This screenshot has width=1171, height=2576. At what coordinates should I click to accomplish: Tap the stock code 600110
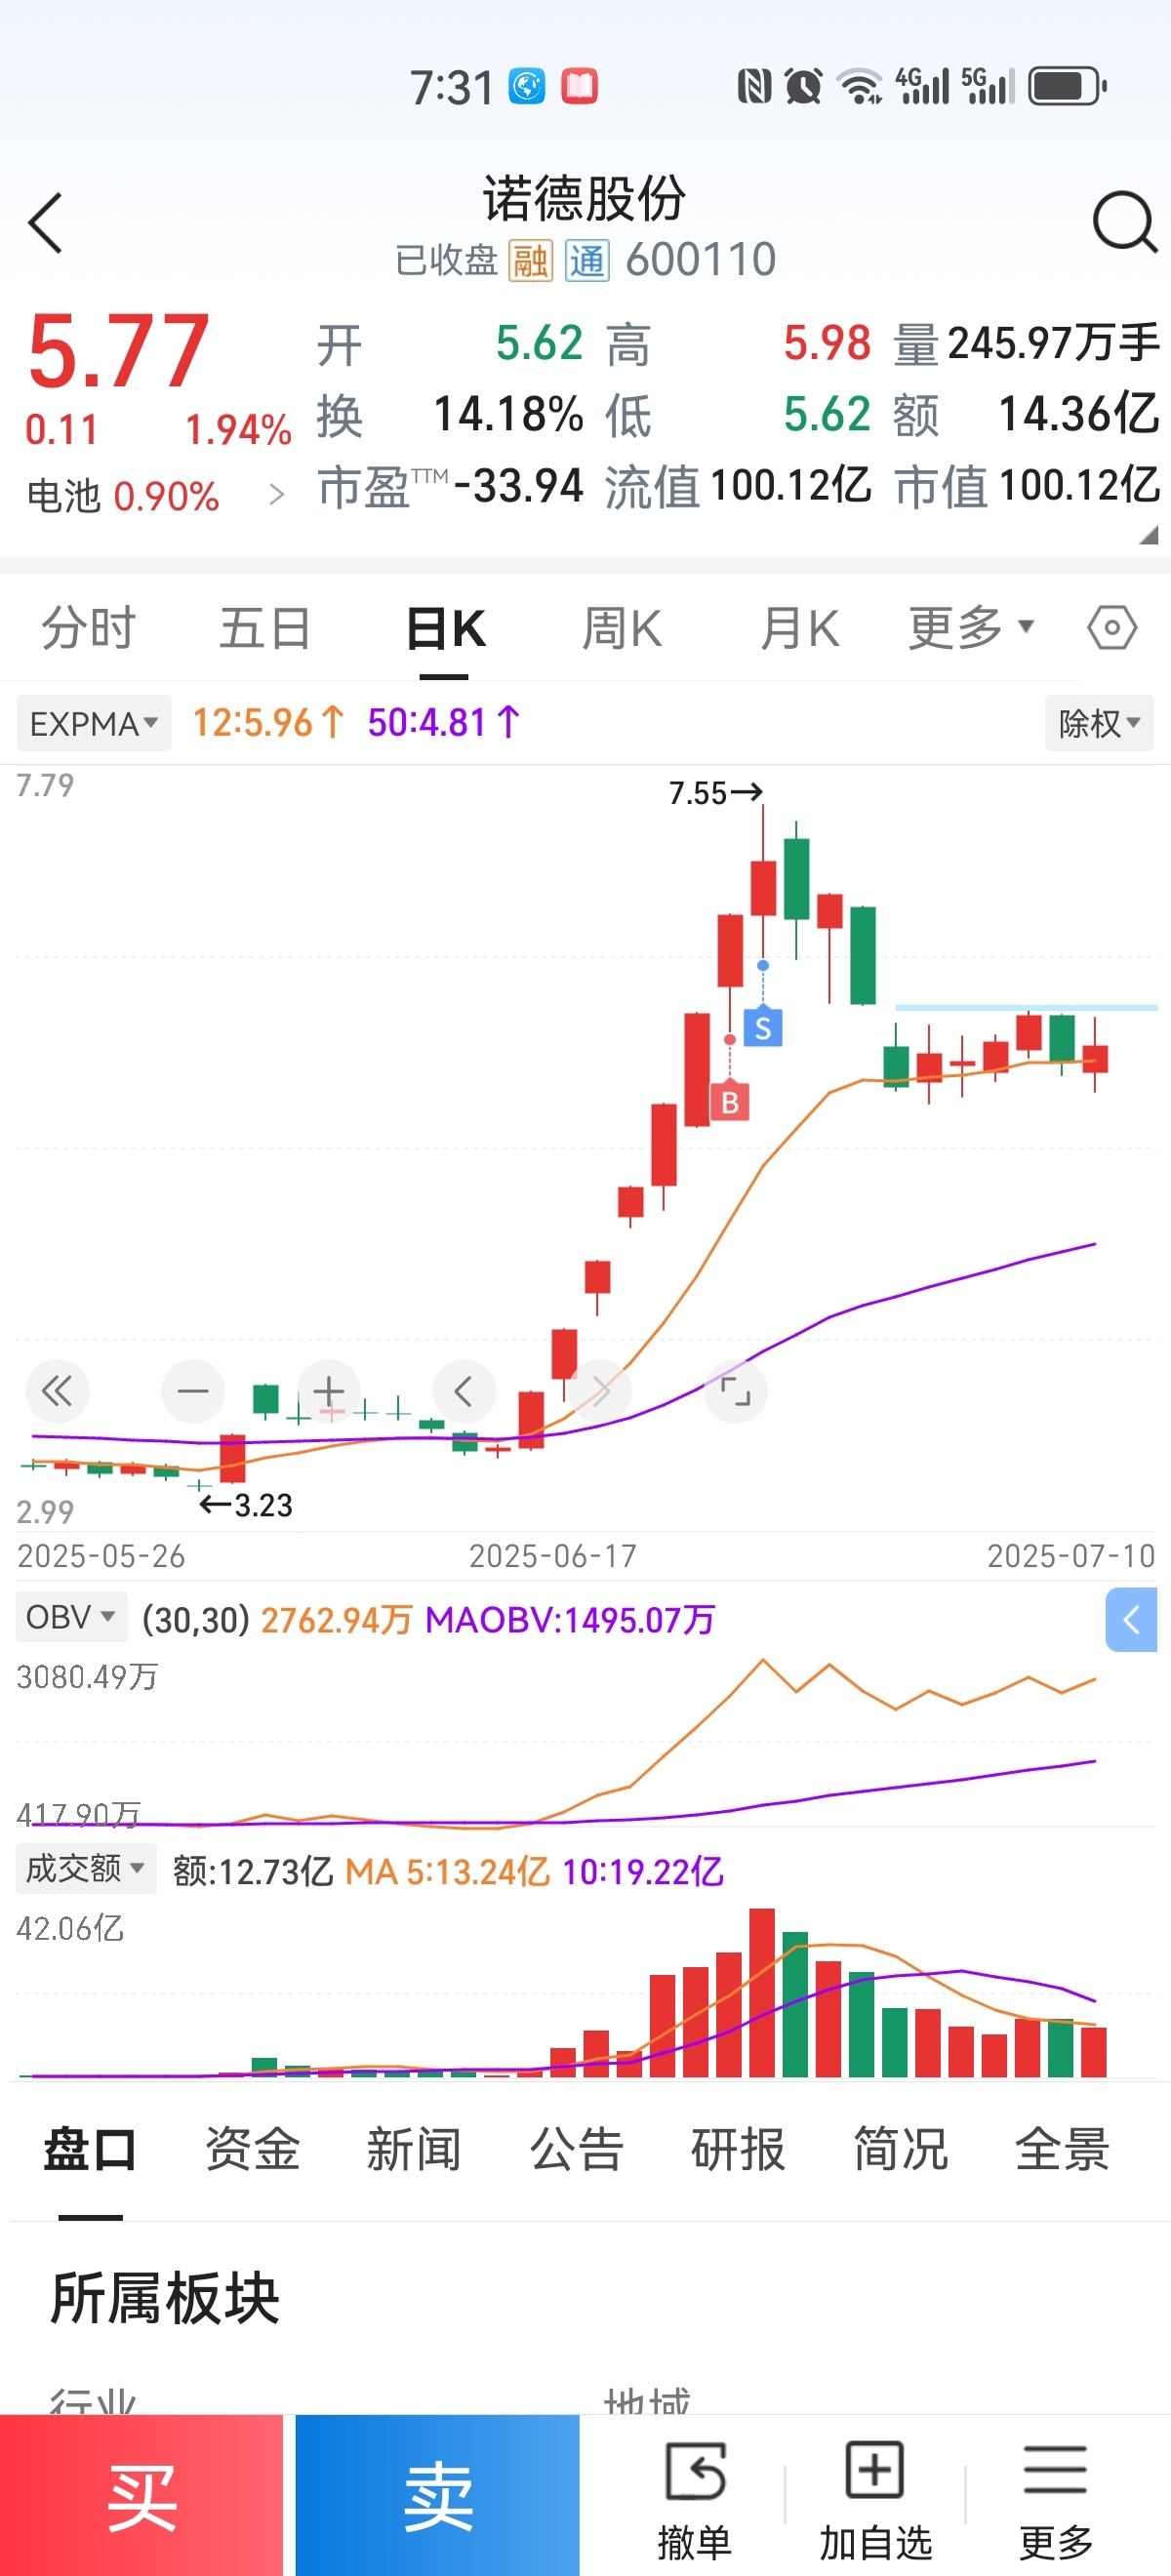click(x=701, y=260)
